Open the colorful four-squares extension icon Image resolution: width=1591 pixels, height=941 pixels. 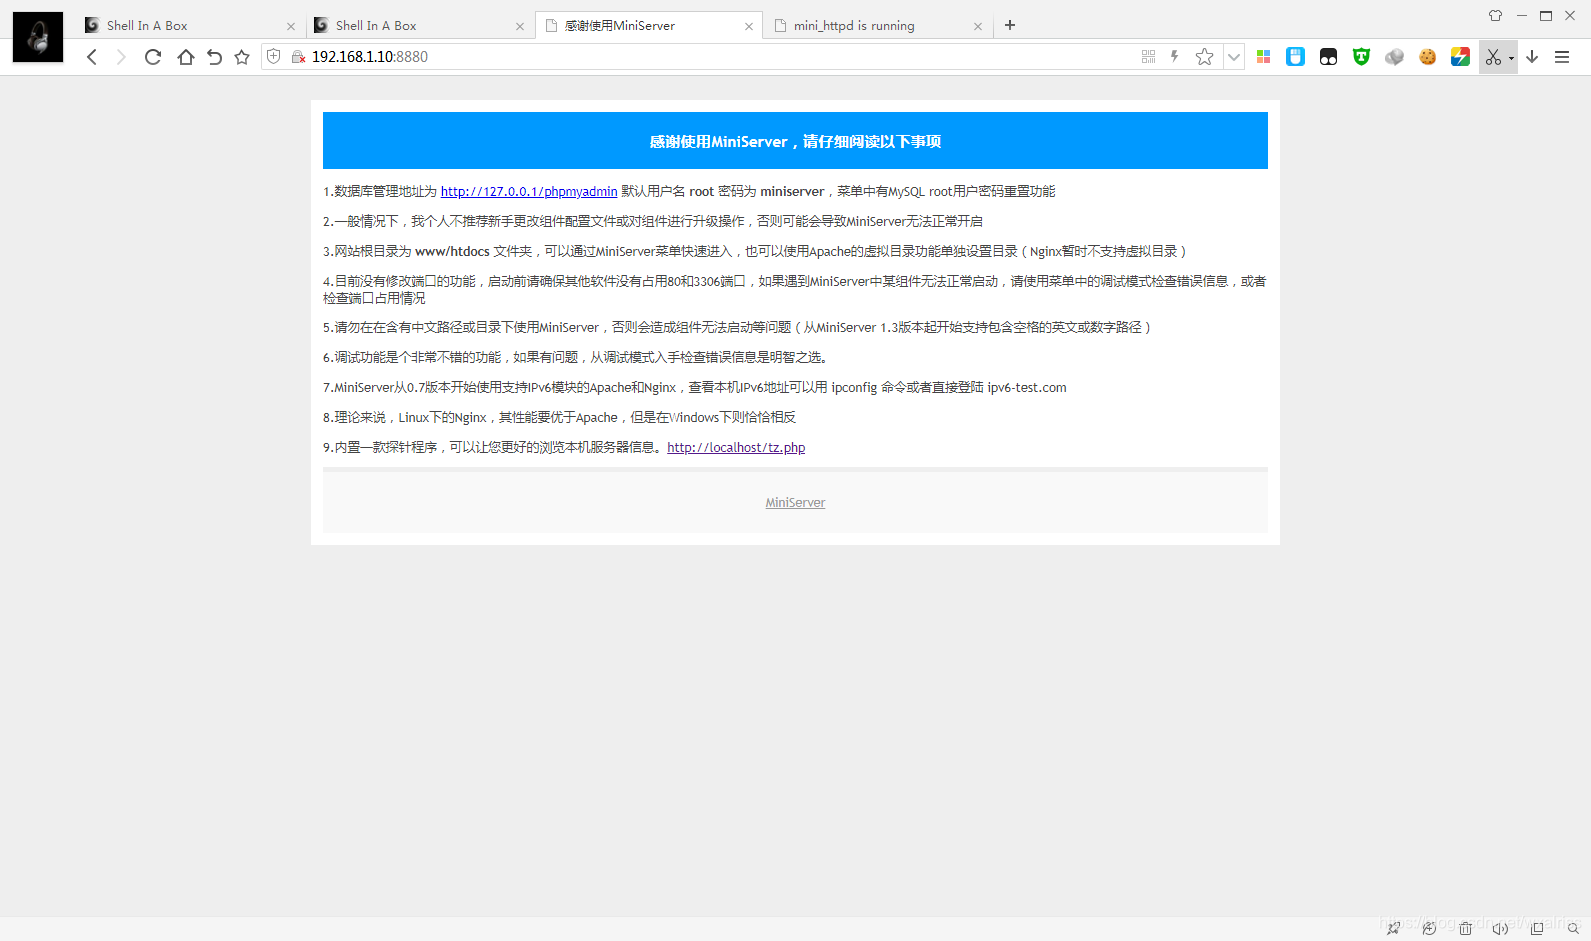tap(1264, 57)
